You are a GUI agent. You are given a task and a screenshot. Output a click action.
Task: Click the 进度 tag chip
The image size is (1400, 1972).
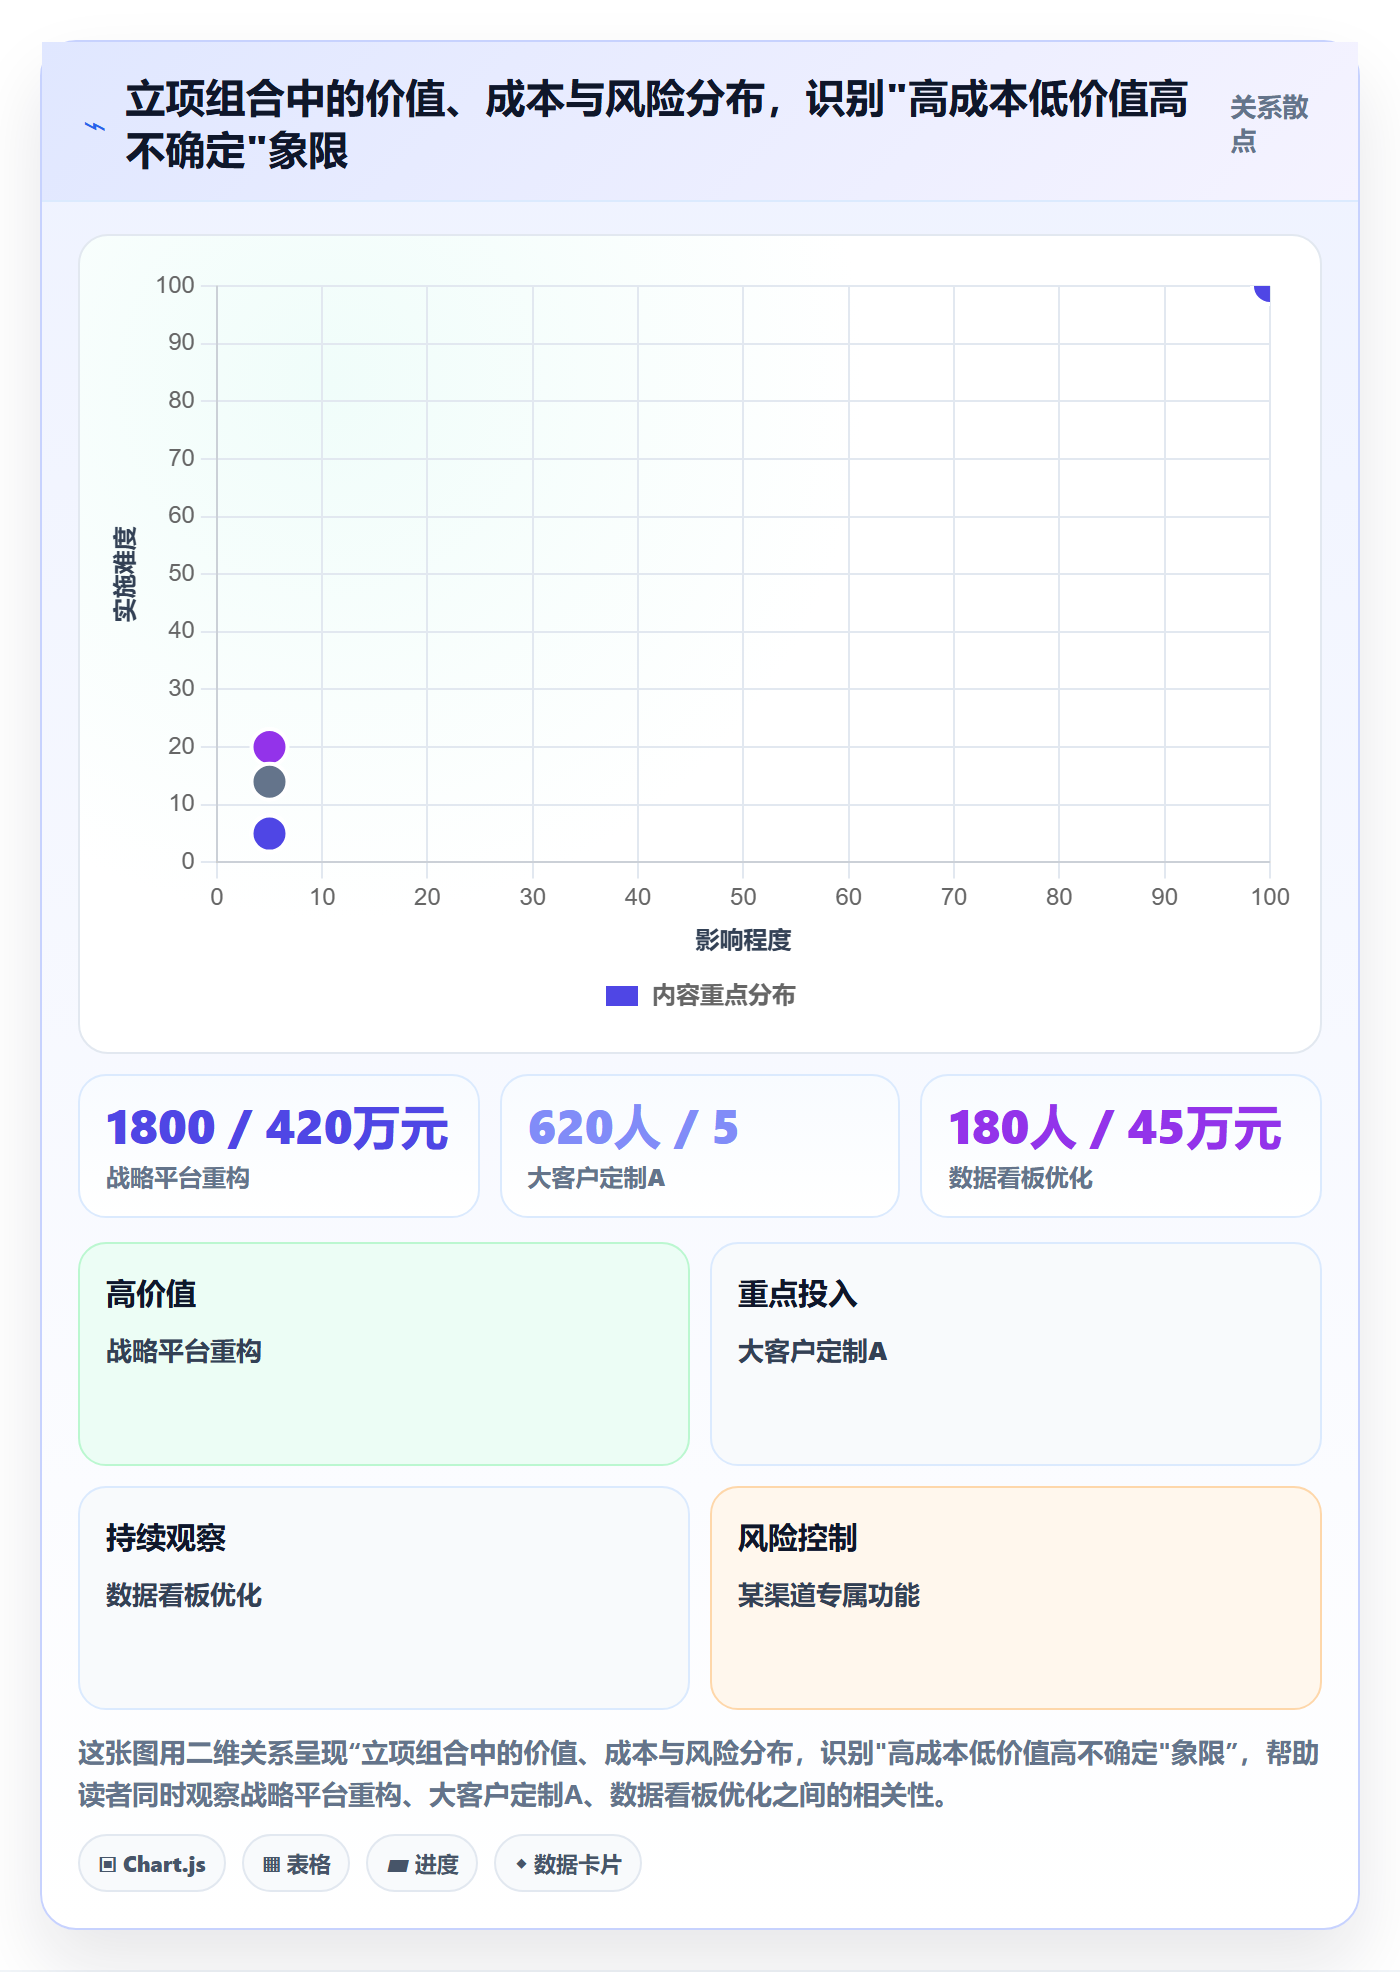[x=422, y=1864]
